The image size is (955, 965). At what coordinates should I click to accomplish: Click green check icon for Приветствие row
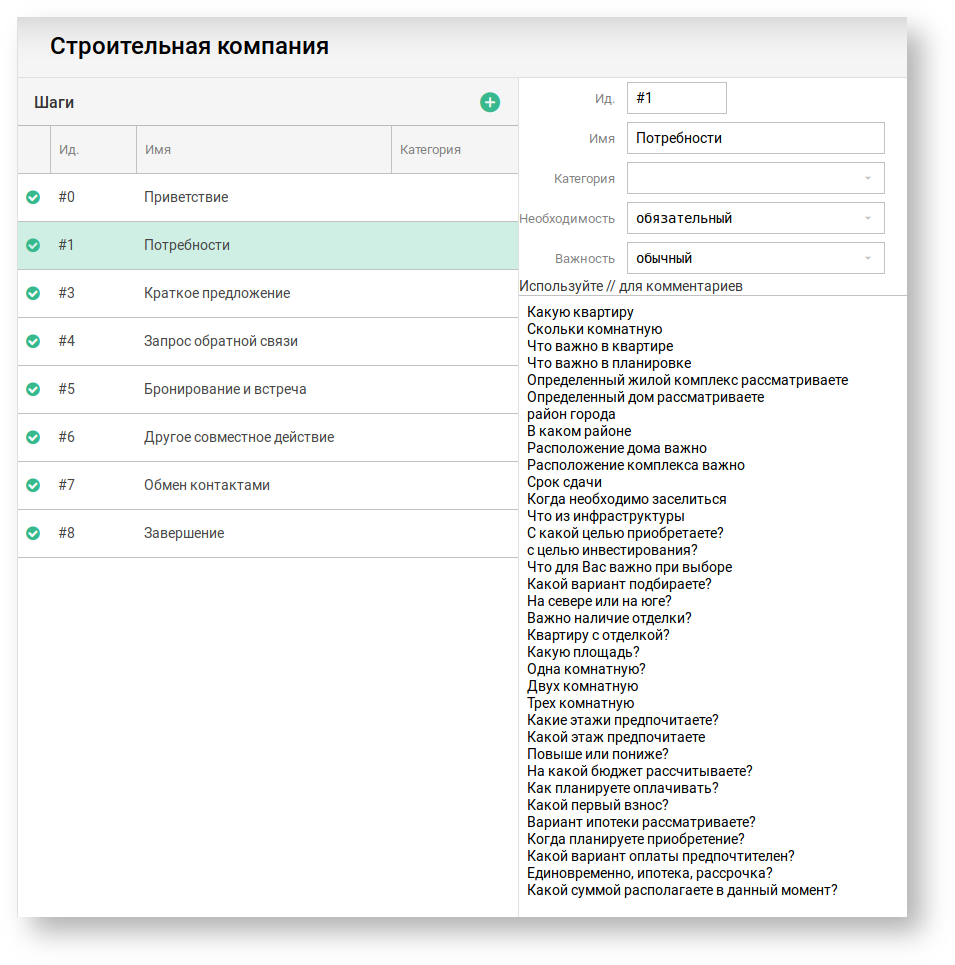33,197
